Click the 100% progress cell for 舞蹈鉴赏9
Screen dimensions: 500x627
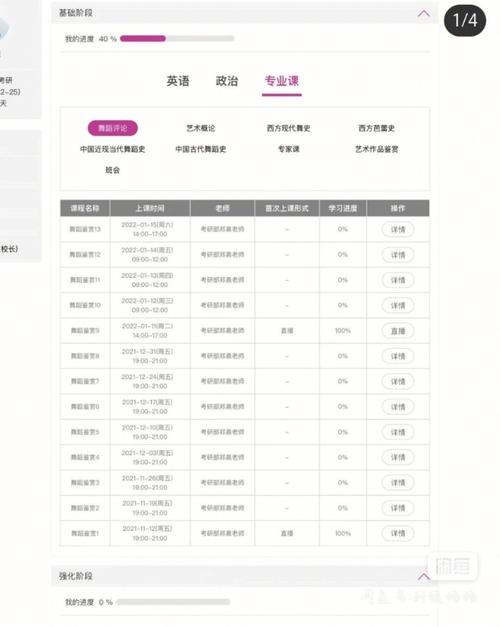[x=343, y=331]
